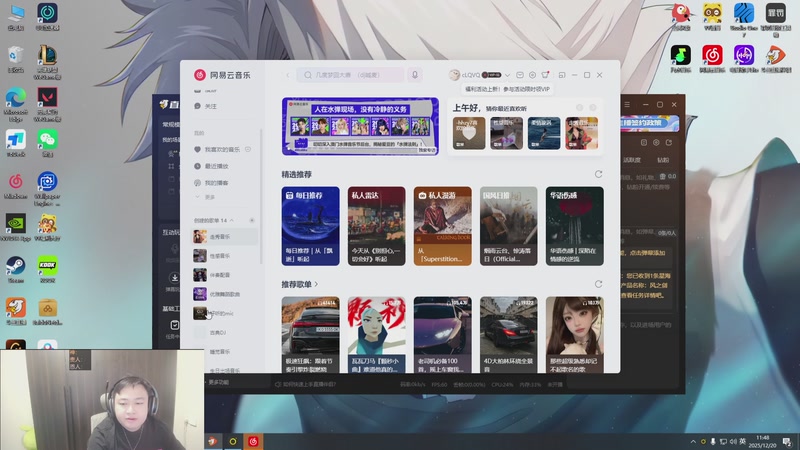The height and width of the screenshot is (450, 800).
Task: Click the NetEase Music taskbar icon
Action: (253, 441)
